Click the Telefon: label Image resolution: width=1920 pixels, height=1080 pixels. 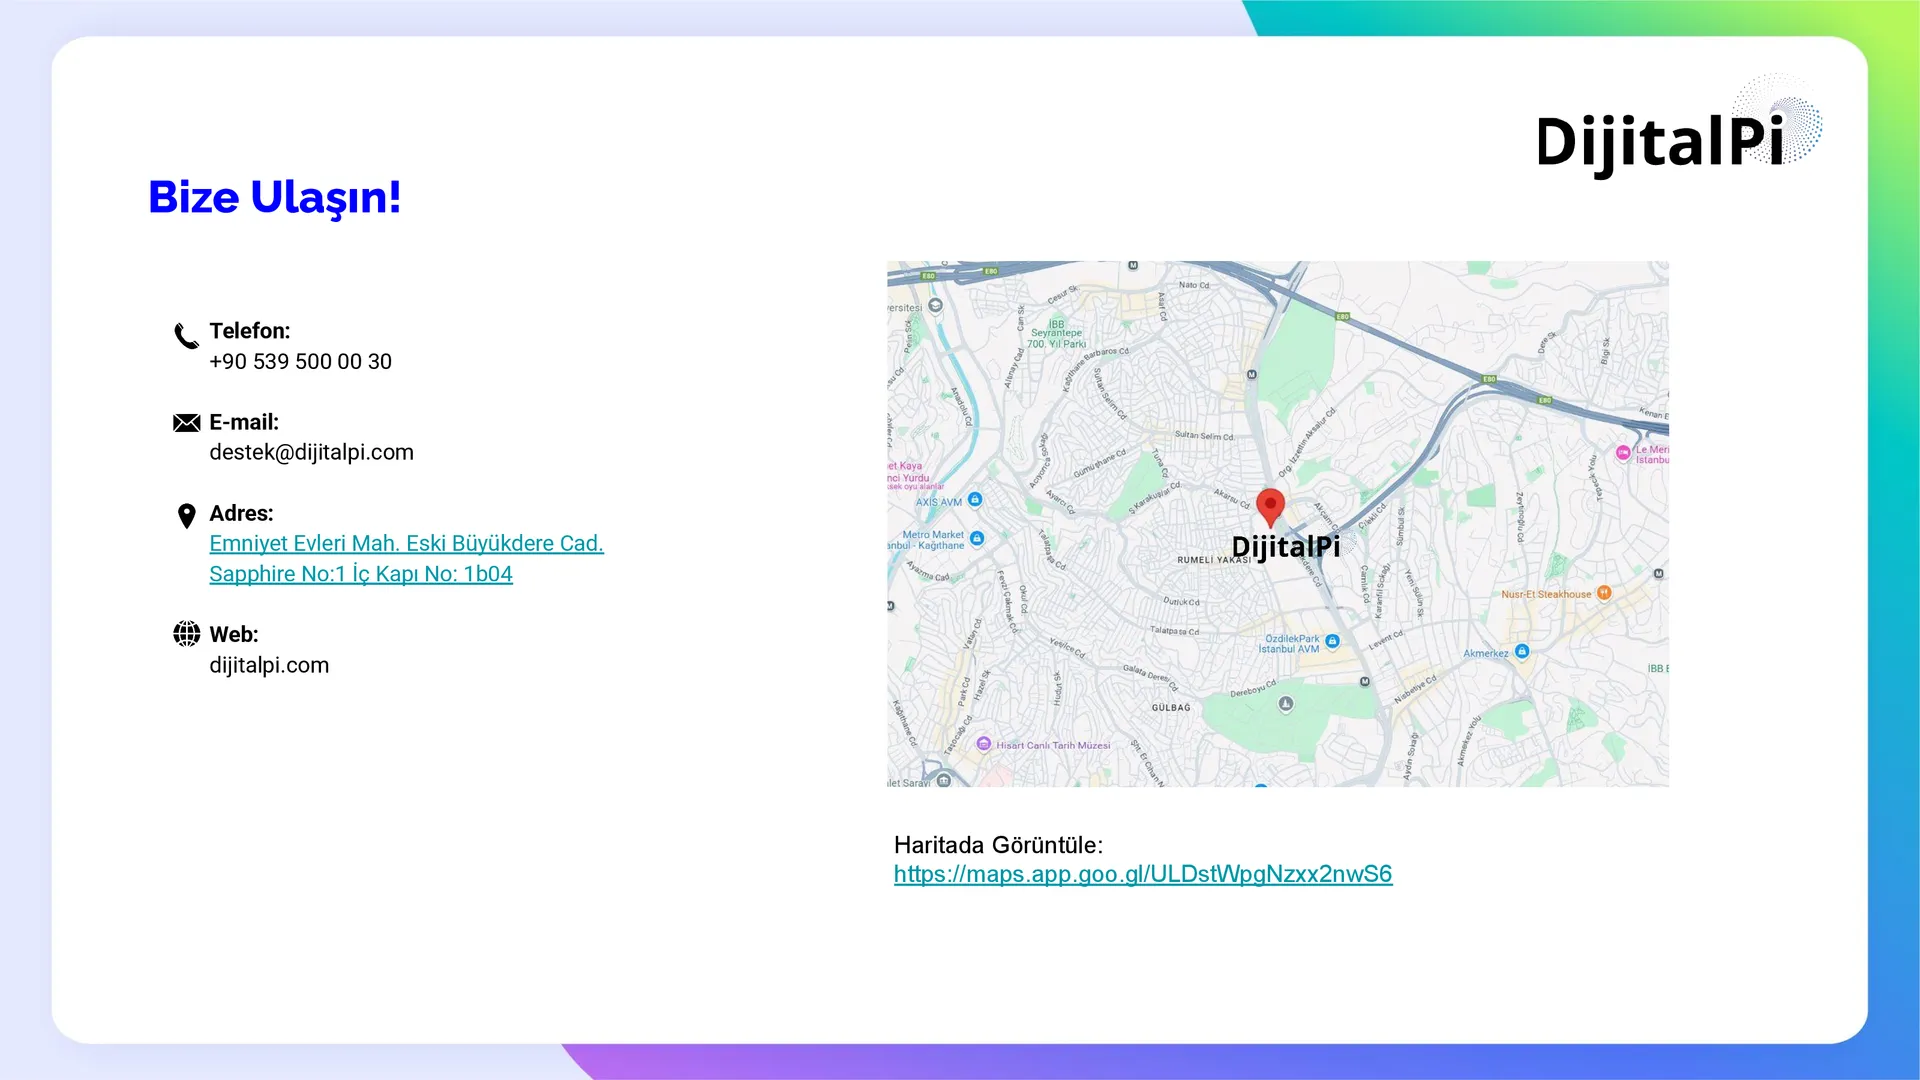click(x=250, y=331)
